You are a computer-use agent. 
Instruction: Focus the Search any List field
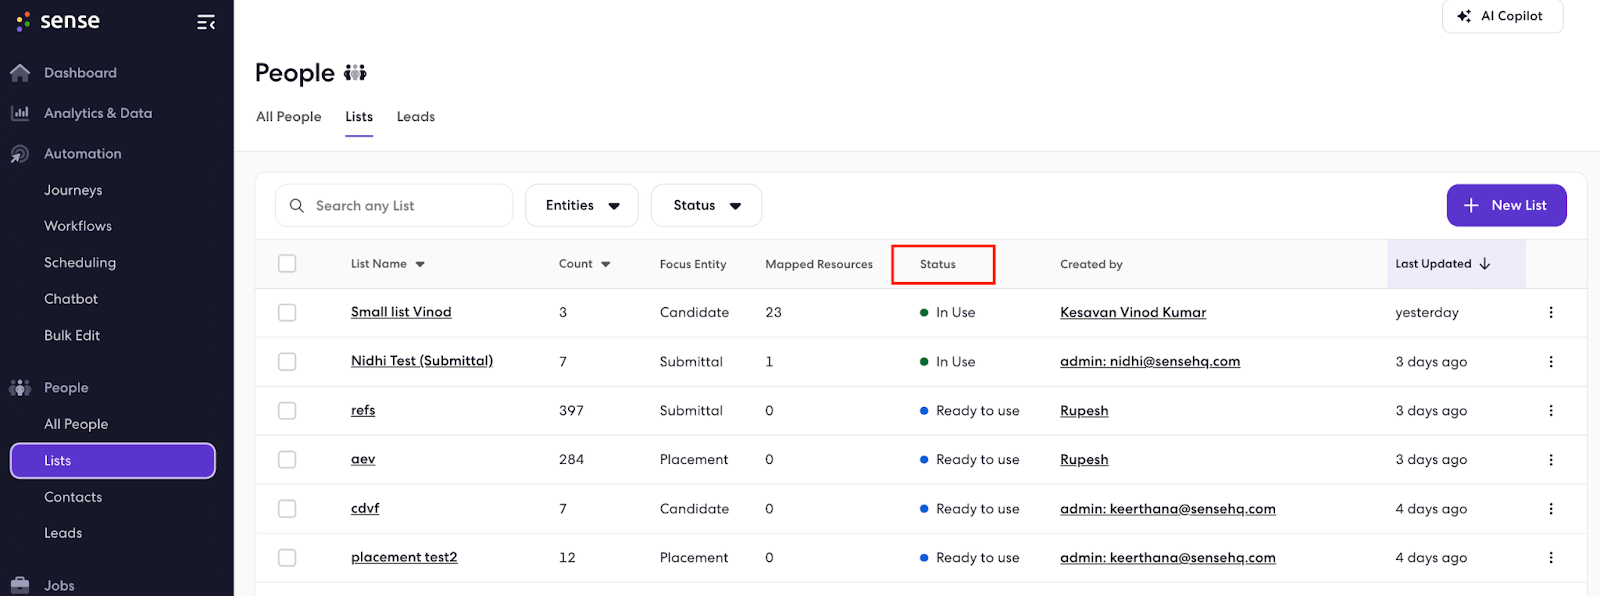(x=394, y=205)
